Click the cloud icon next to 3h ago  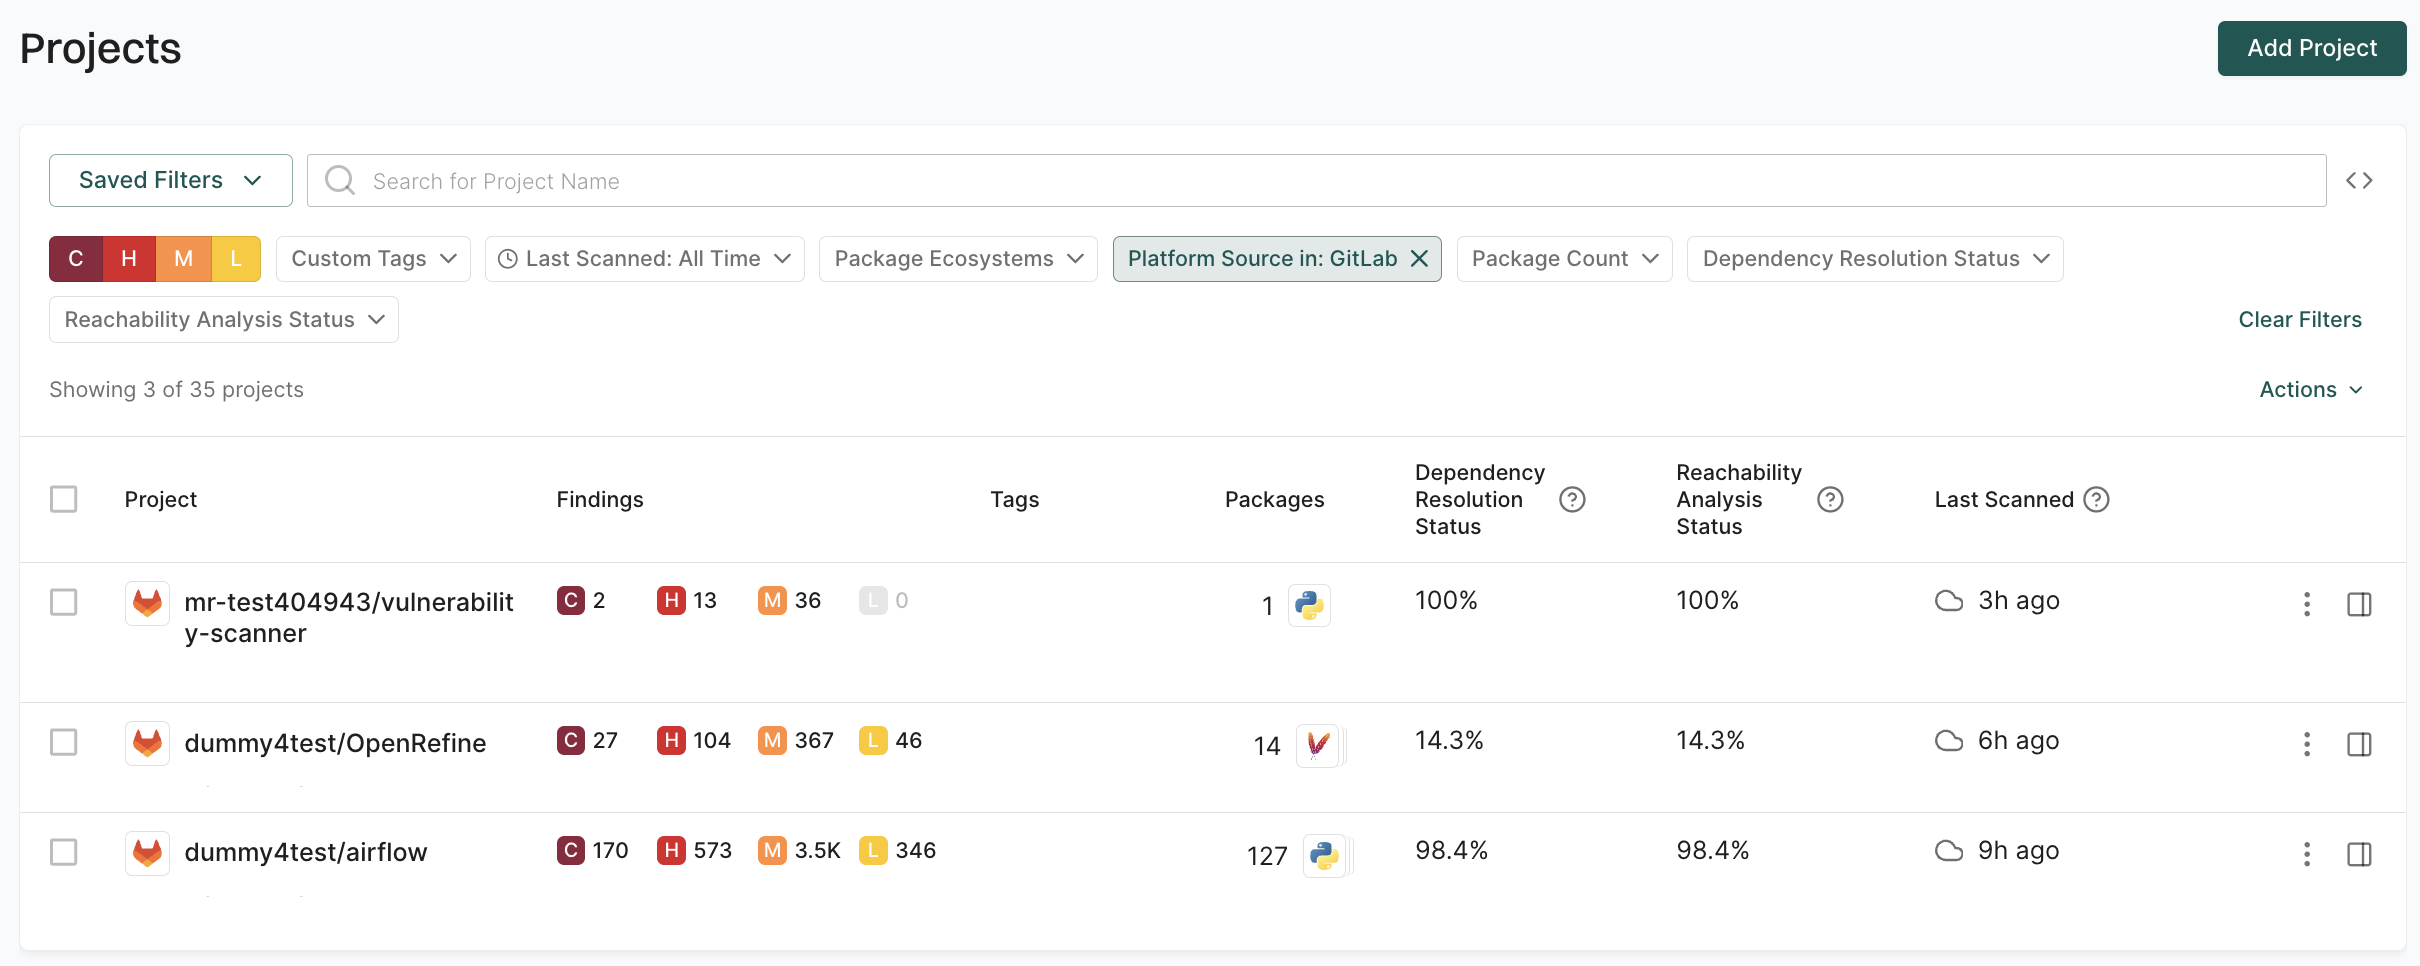1947,600
